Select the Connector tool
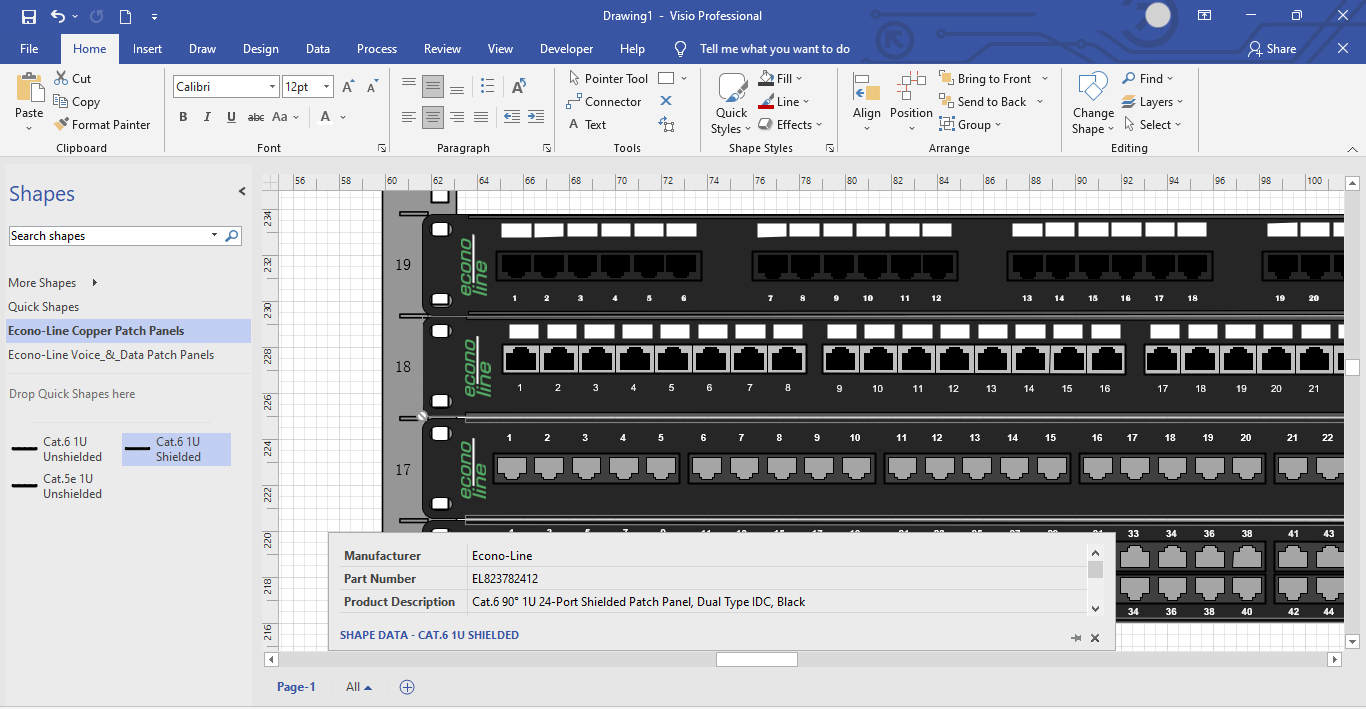 [603, 102]
